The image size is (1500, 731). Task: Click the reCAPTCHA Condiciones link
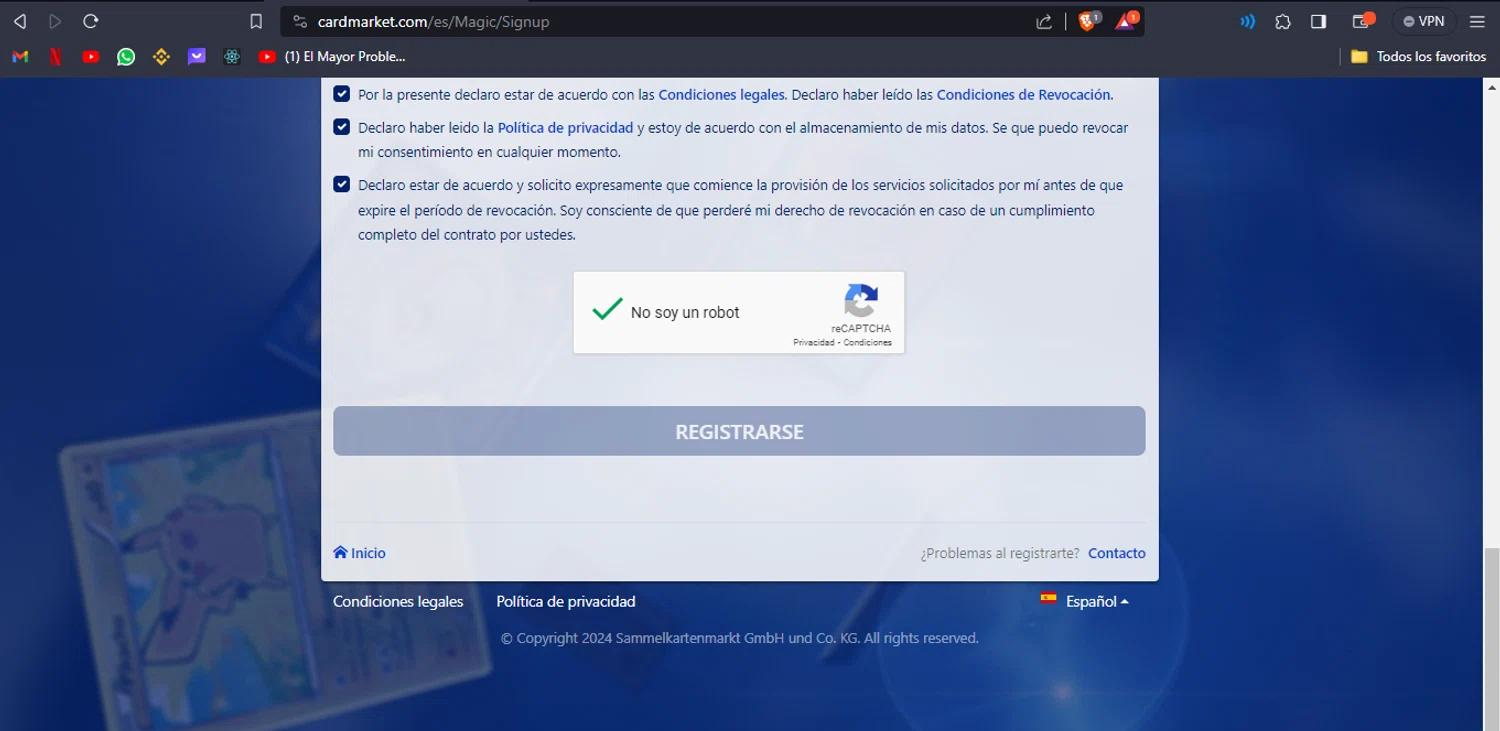[x=867, y=343]
